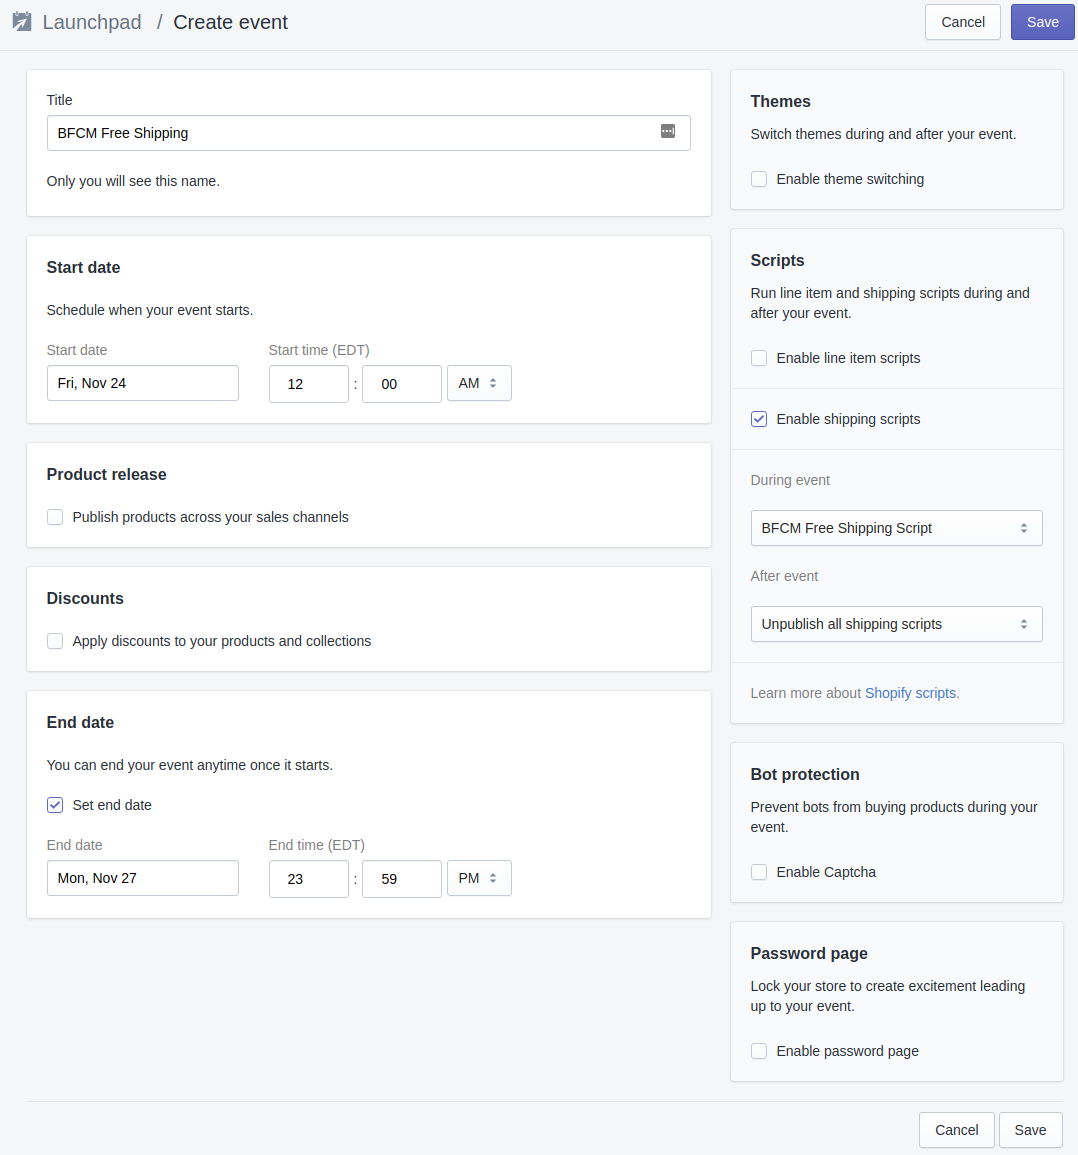Open the end time PM selector
1078x1155 pixels.
(x=479, y=878)
